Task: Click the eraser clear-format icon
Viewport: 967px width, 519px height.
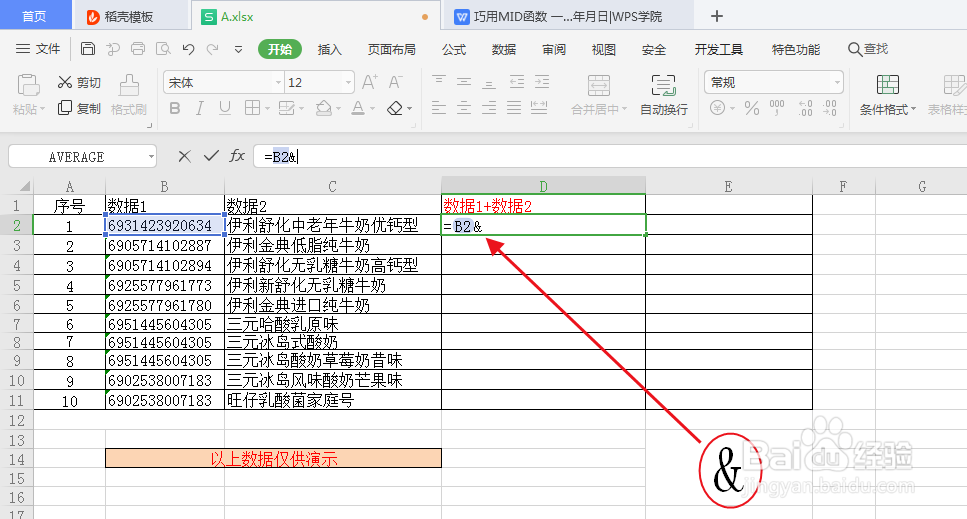Action: (395, 108)
